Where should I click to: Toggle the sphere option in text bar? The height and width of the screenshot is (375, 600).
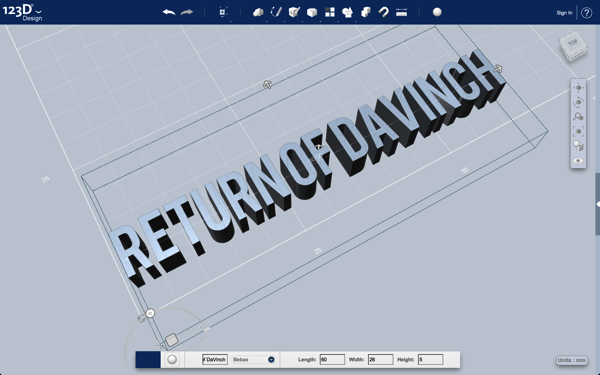[172, 360]
